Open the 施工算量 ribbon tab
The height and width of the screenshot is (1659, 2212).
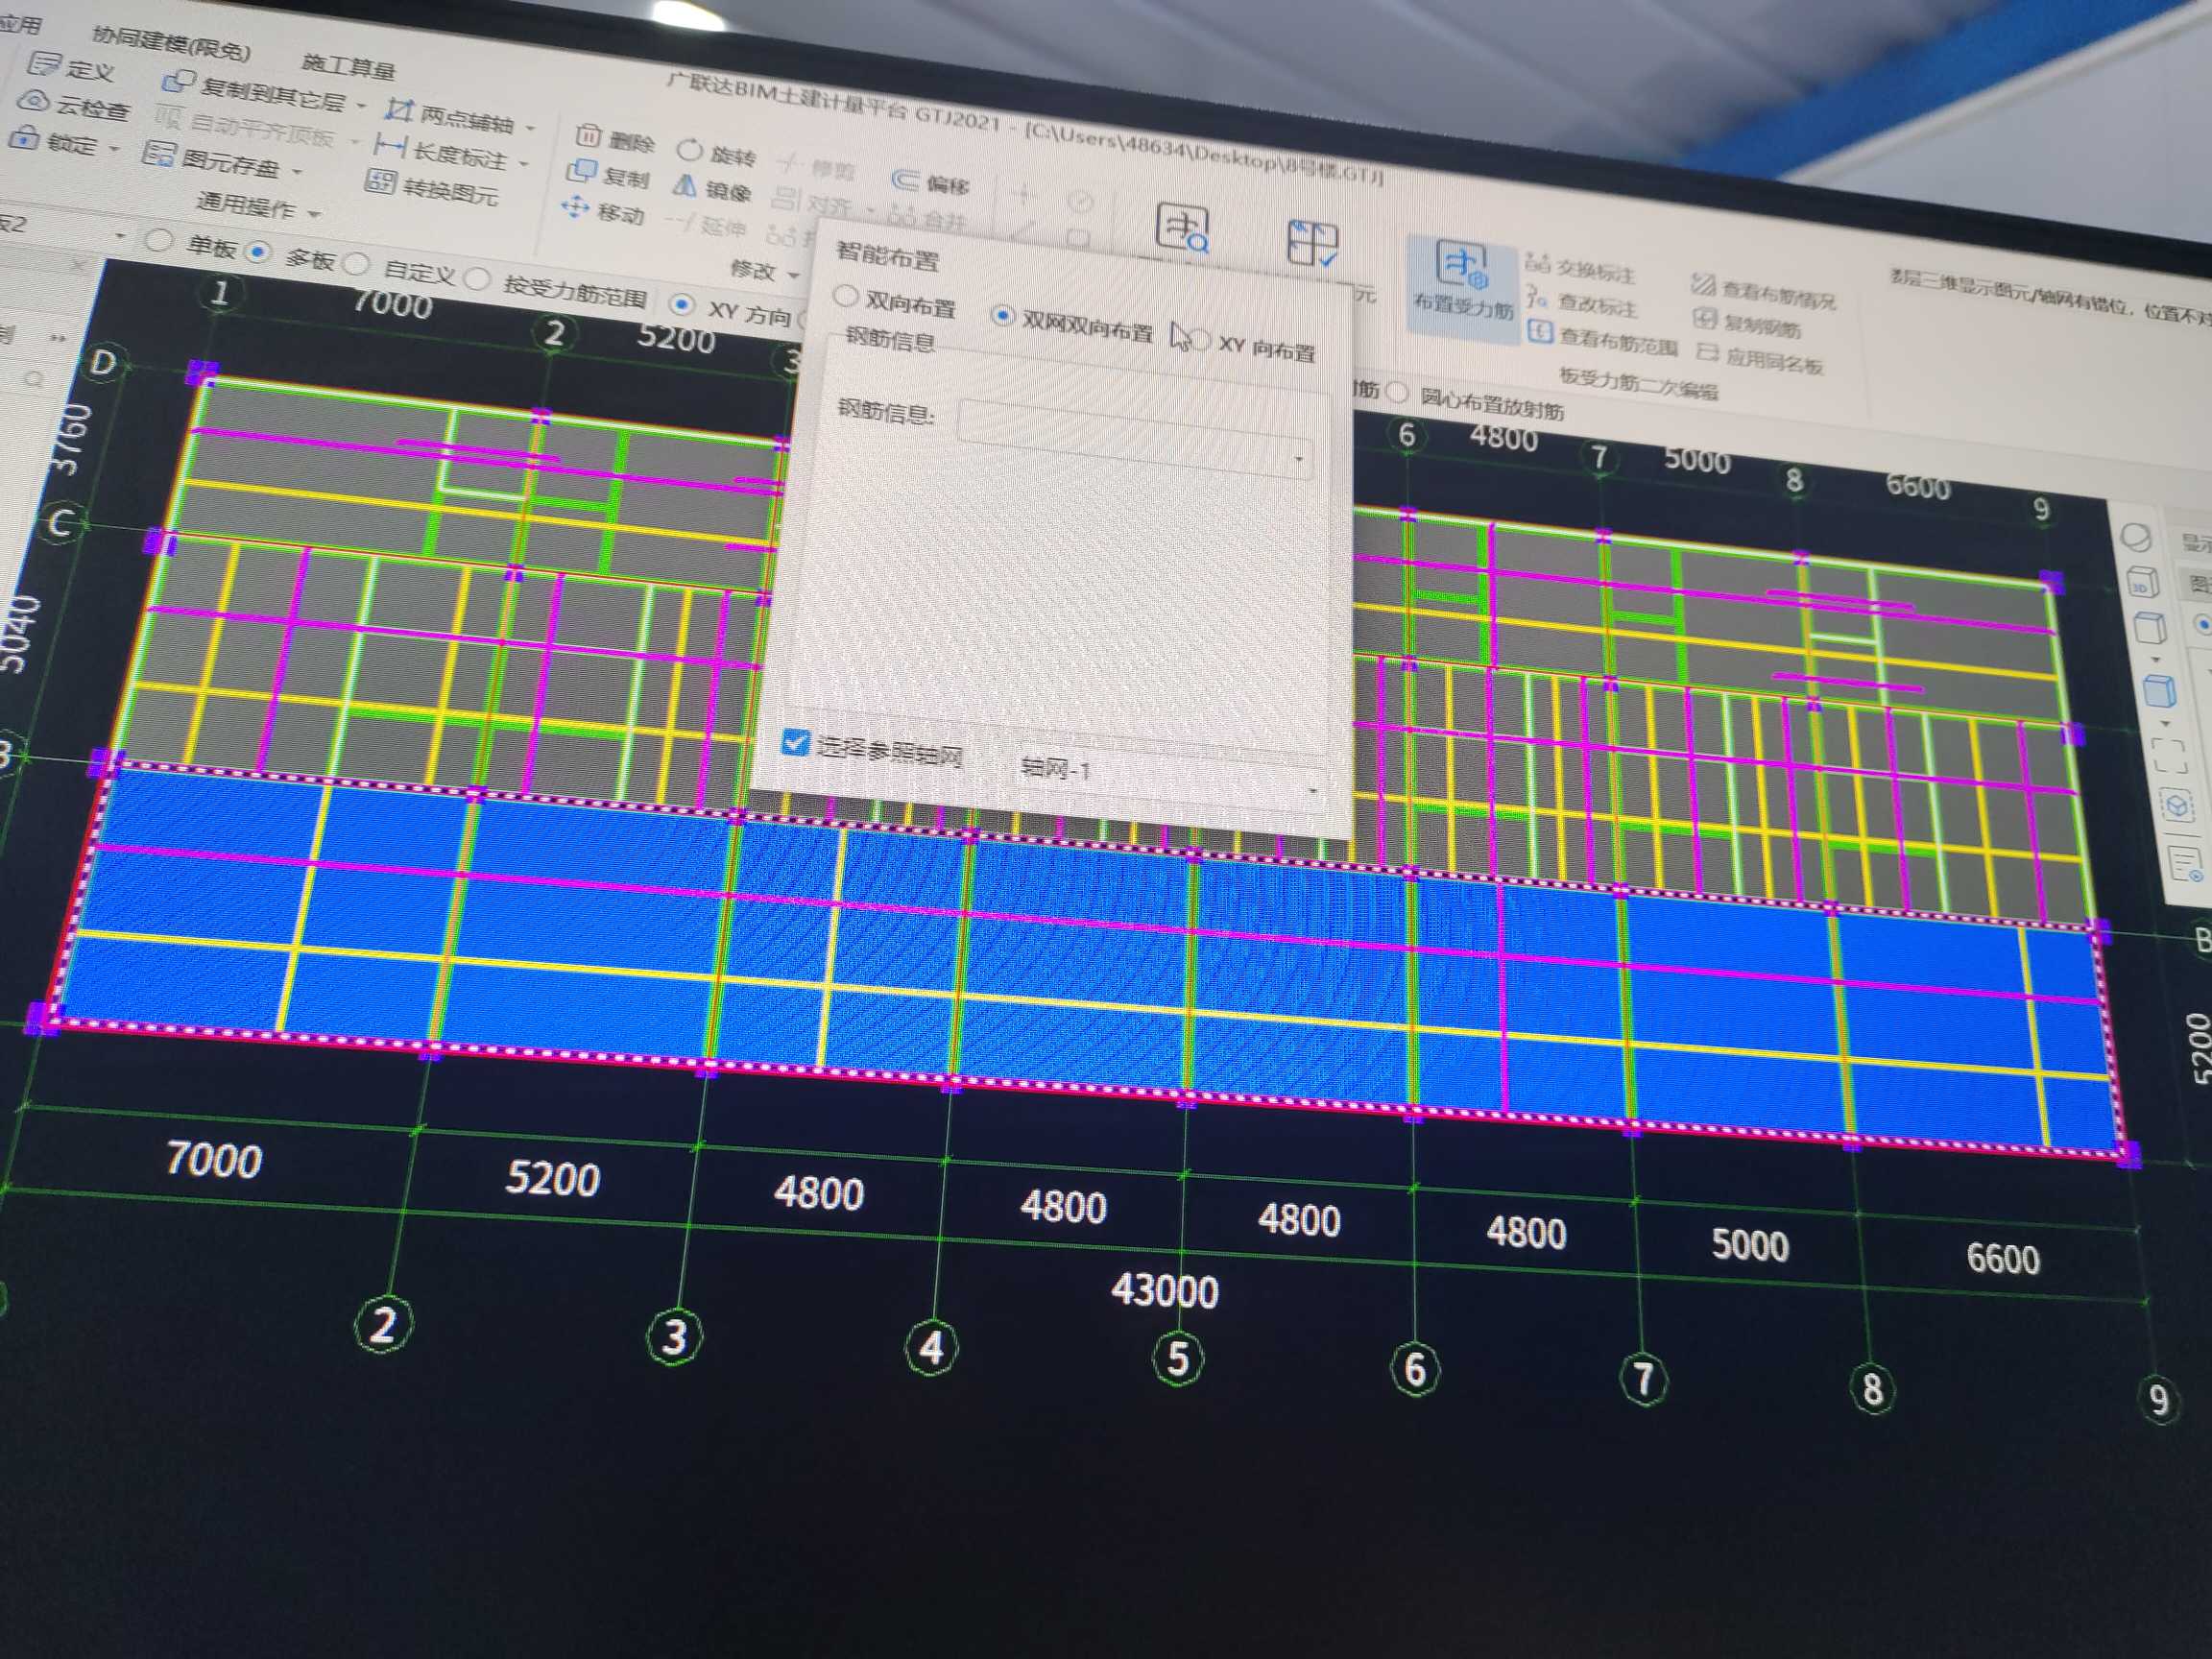[x=348, y=65]
